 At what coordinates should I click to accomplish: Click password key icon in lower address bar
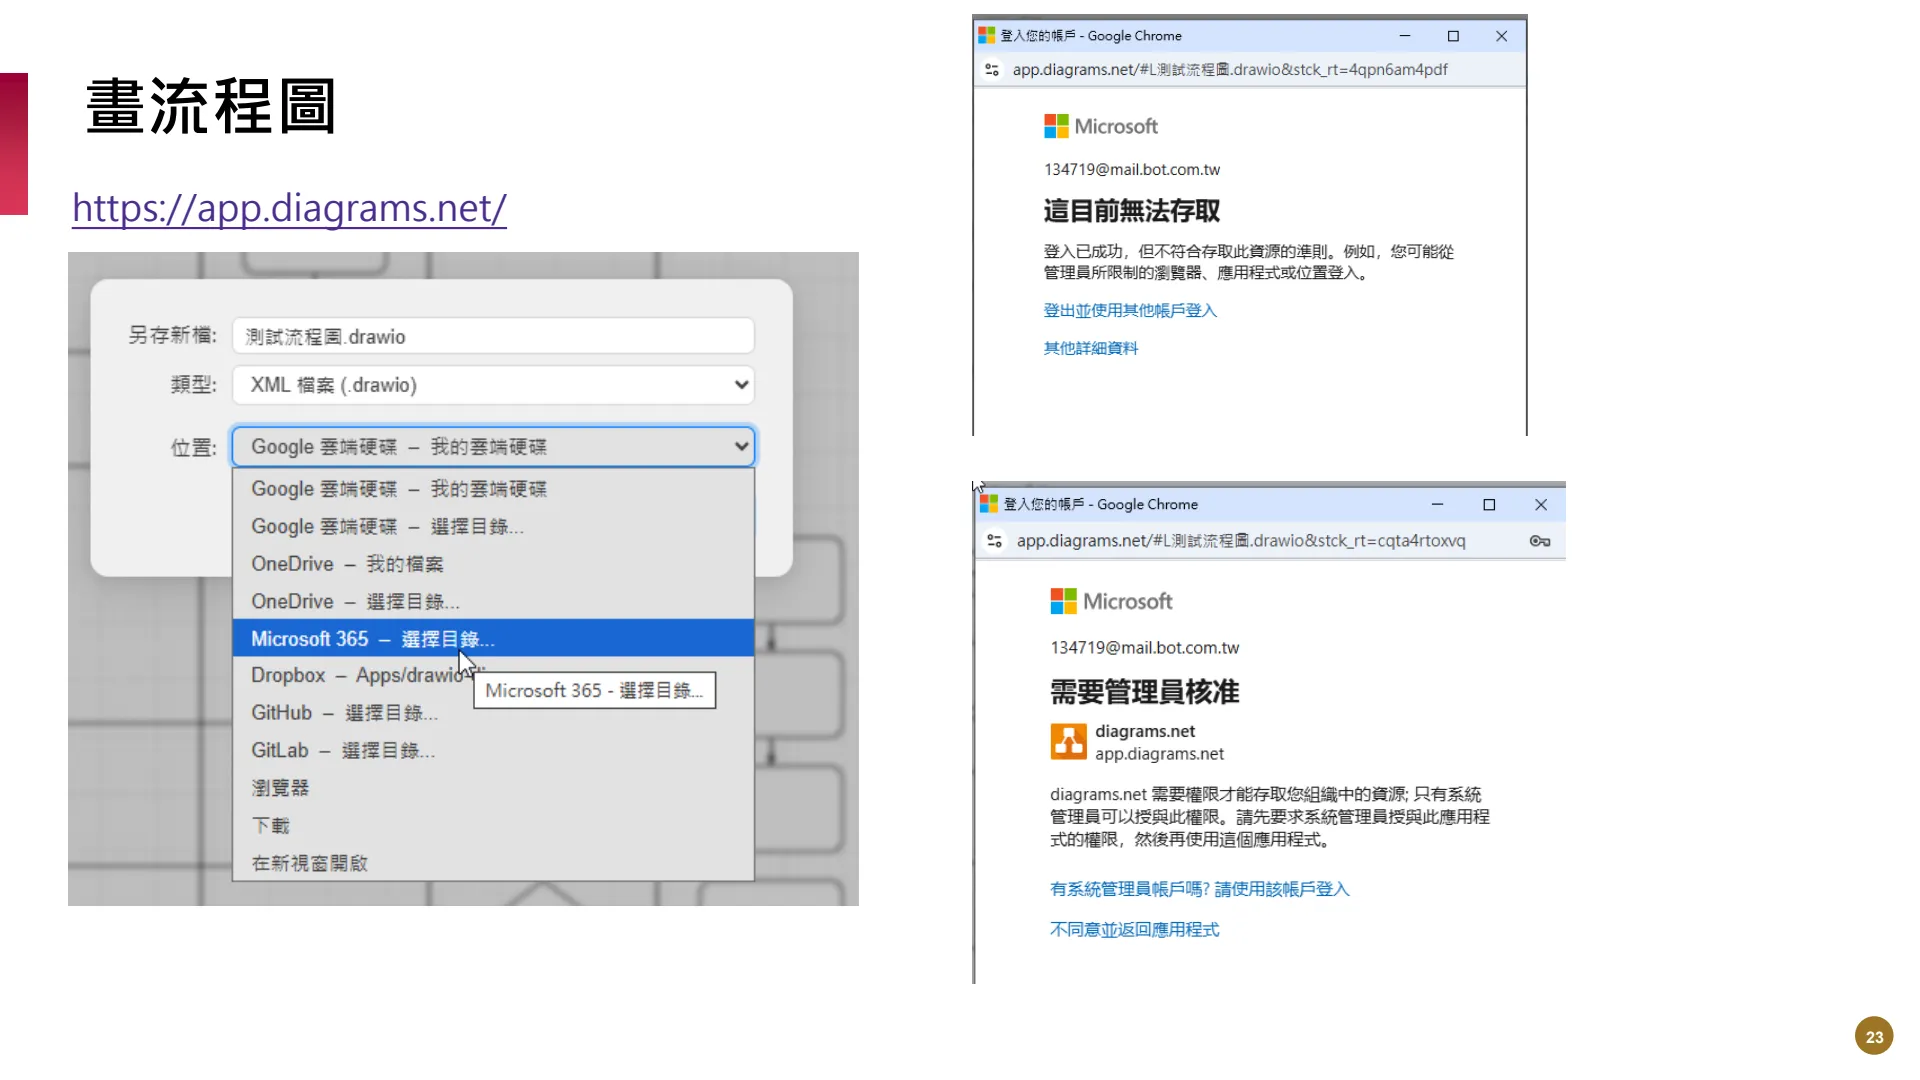click(1540, 541)
